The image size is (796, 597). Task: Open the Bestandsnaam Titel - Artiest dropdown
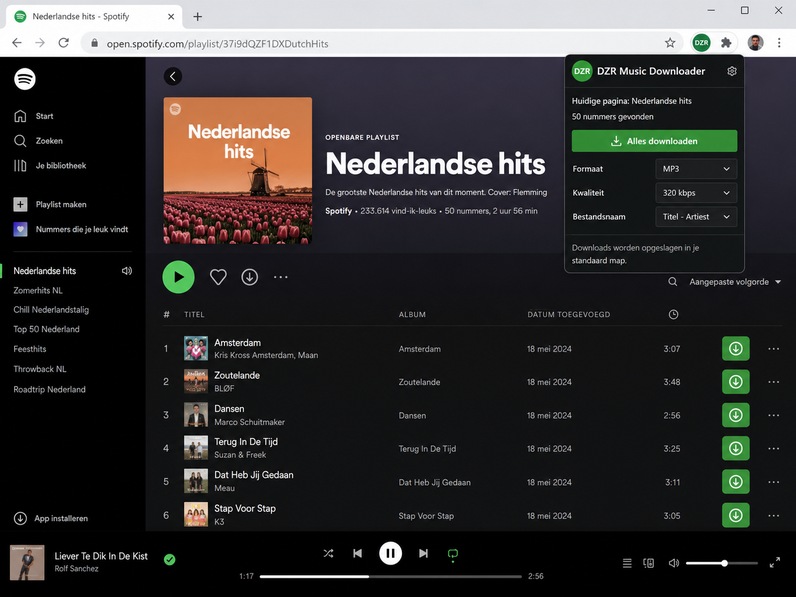696,217
